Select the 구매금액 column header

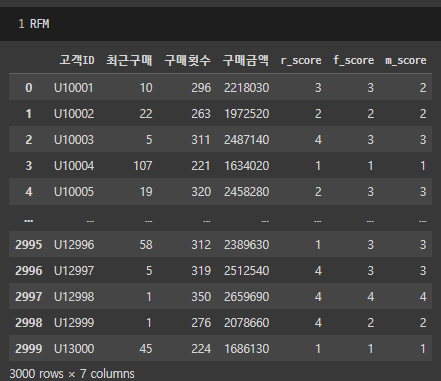(x=246, y=60)
